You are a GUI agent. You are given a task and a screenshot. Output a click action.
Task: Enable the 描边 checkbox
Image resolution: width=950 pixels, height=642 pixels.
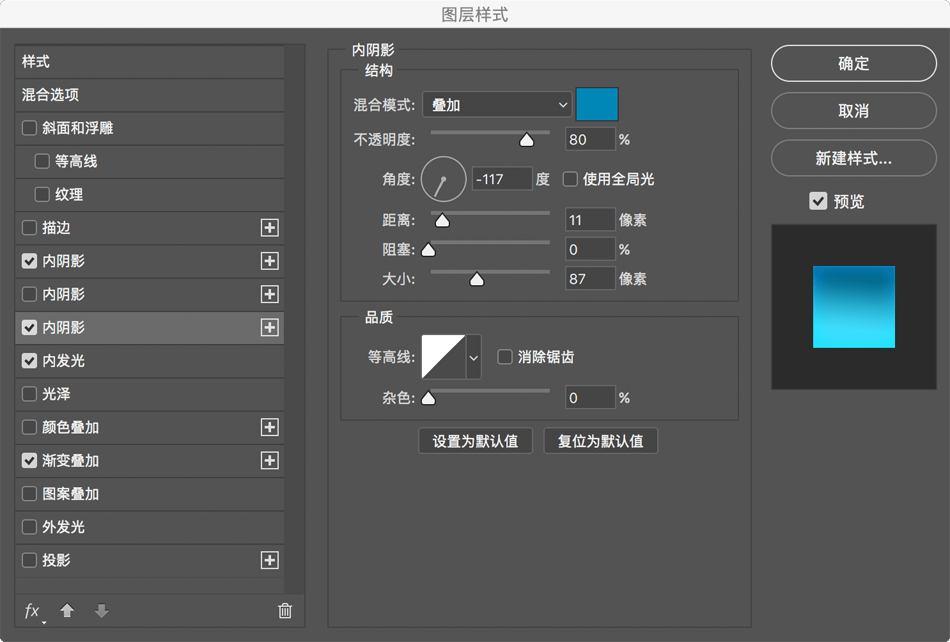point(29,228)
